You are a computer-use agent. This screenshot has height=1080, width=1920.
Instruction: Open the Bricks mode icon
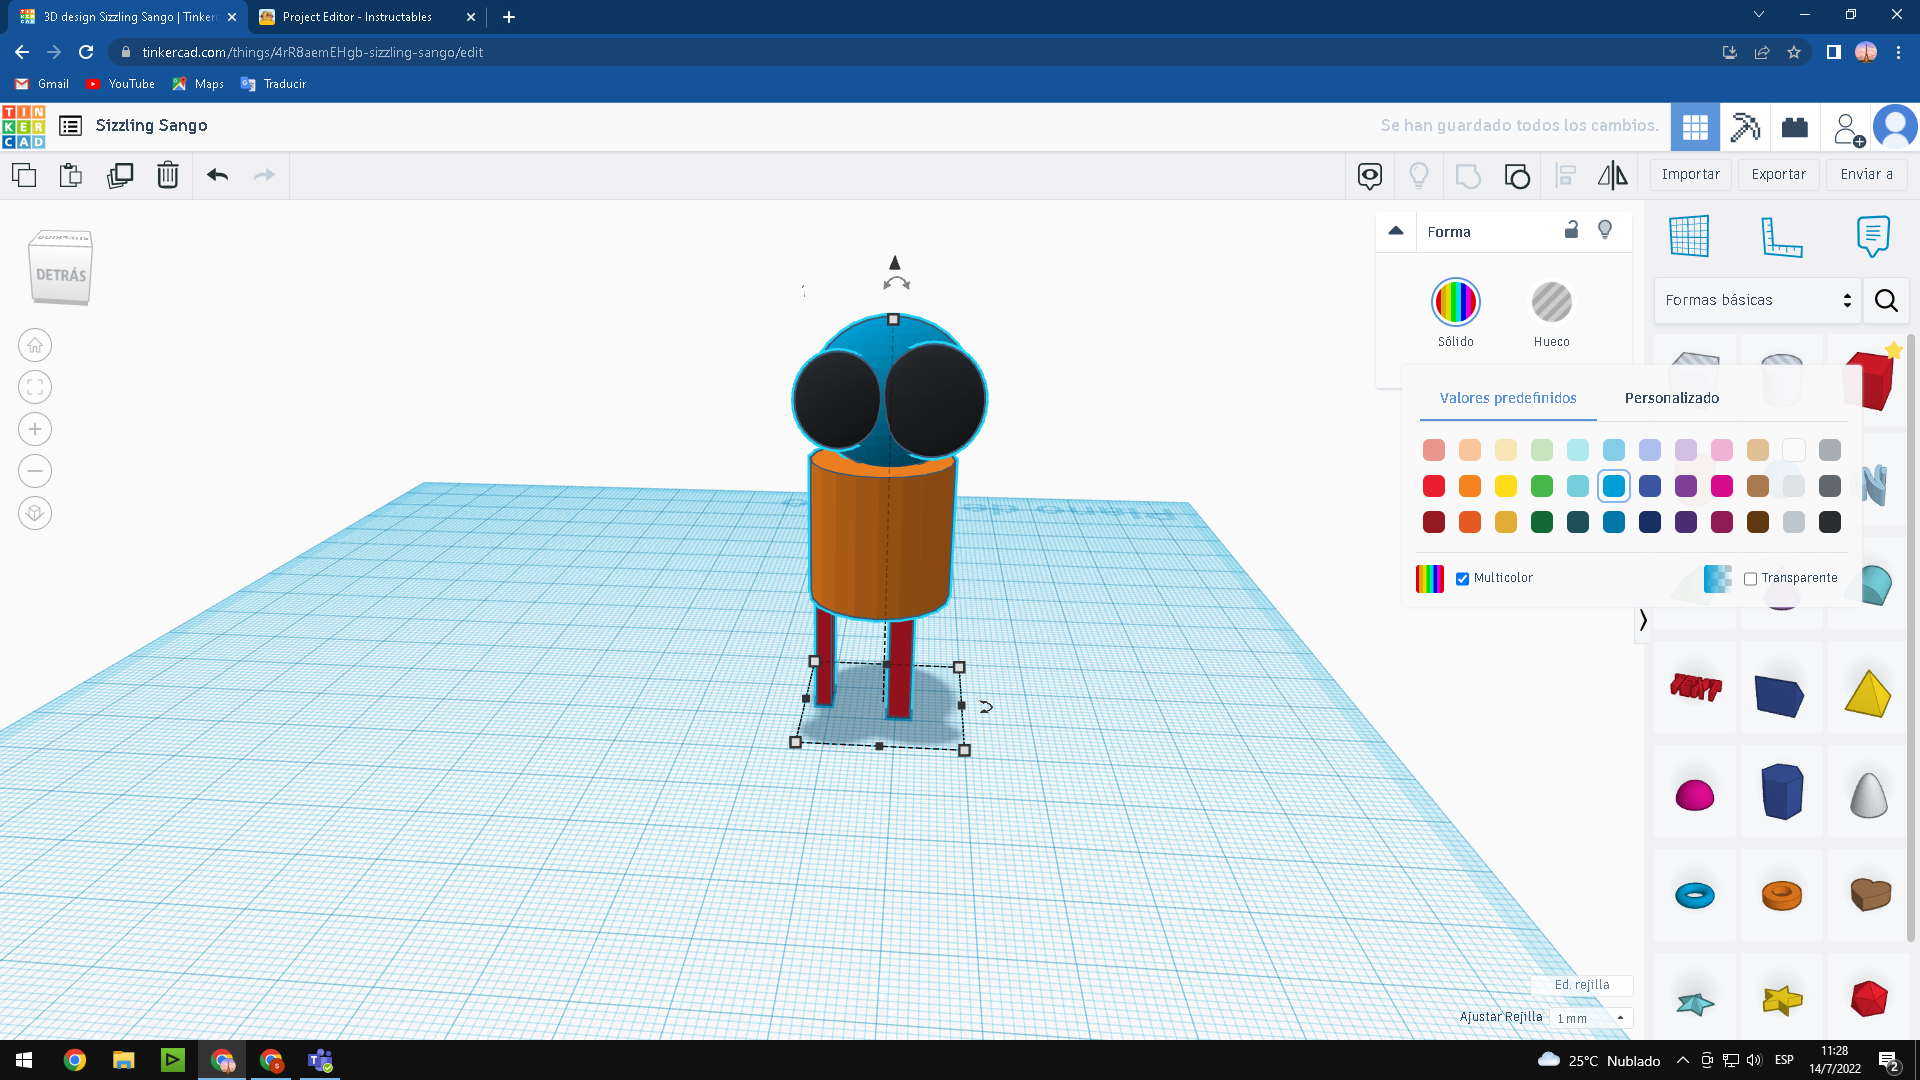coord(1795,127)
